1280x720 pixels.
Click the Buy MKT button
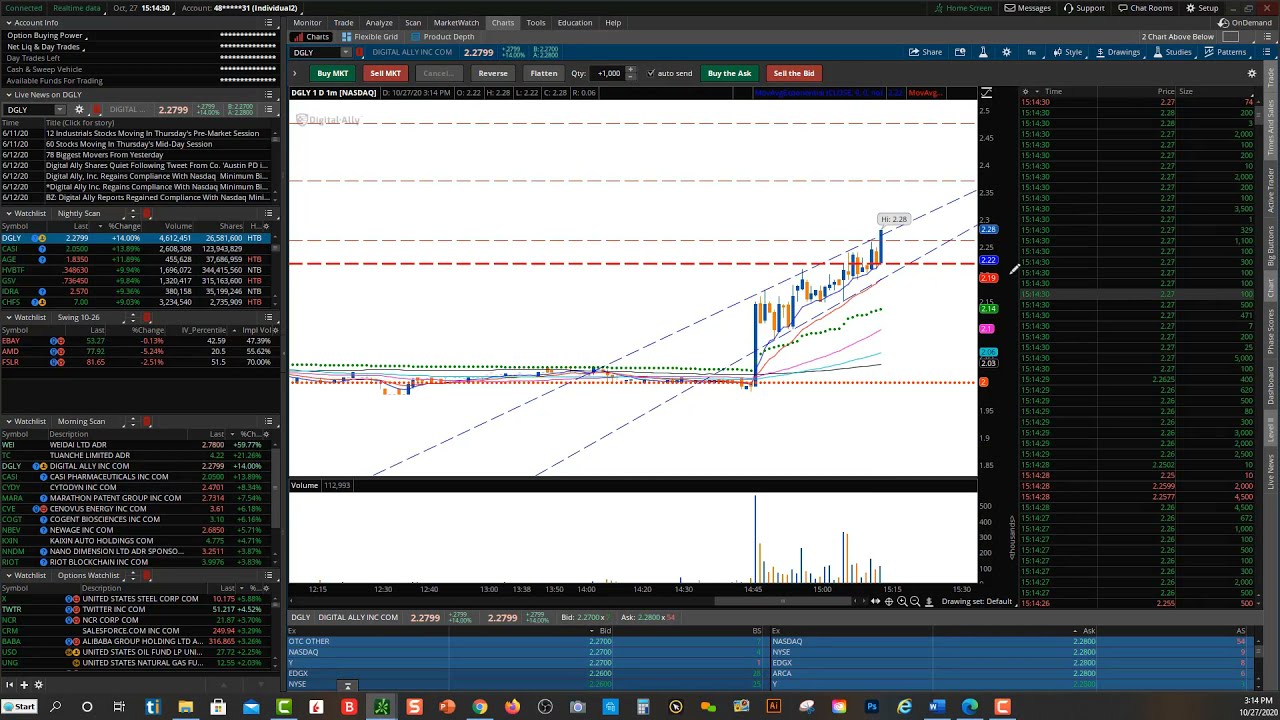[x=333, y=73]
